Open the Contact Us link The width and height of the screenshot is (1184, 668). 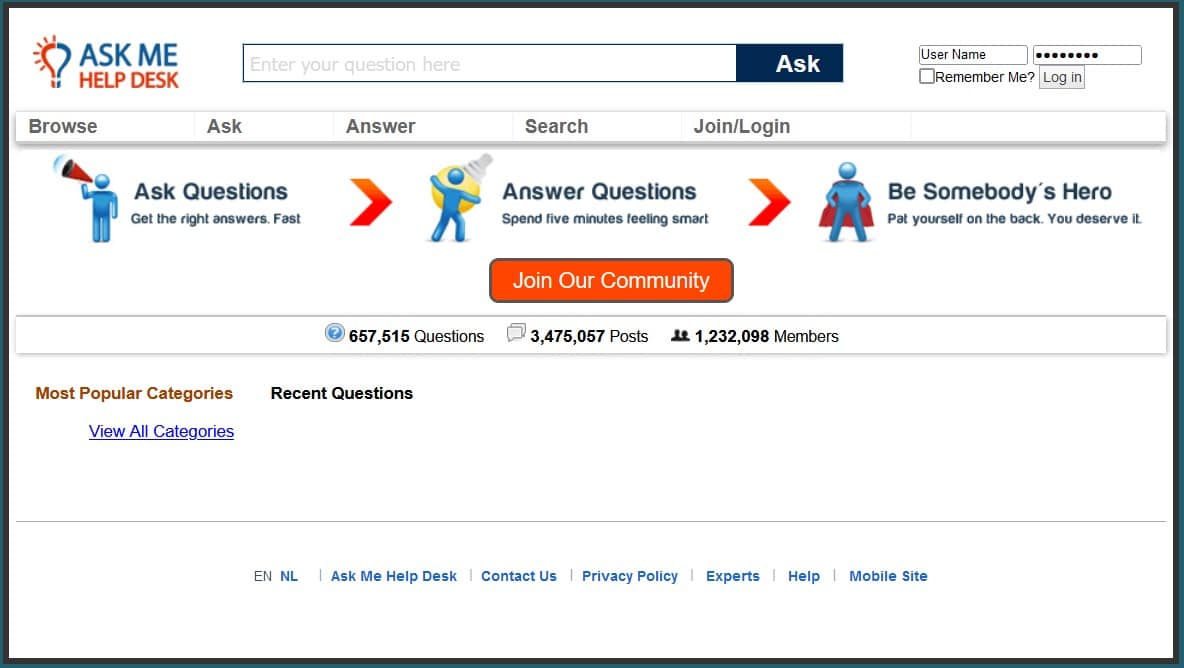(519, 576)
